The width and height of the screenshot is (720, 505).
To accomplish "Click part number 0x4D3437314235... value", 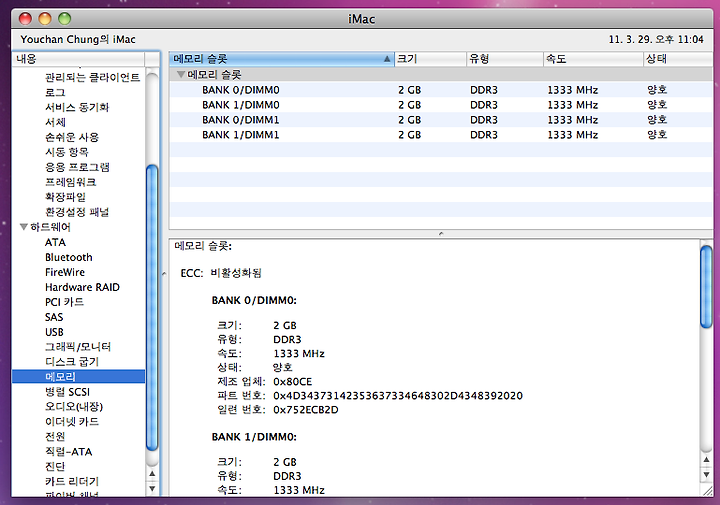I will click(x=398, y=396).
